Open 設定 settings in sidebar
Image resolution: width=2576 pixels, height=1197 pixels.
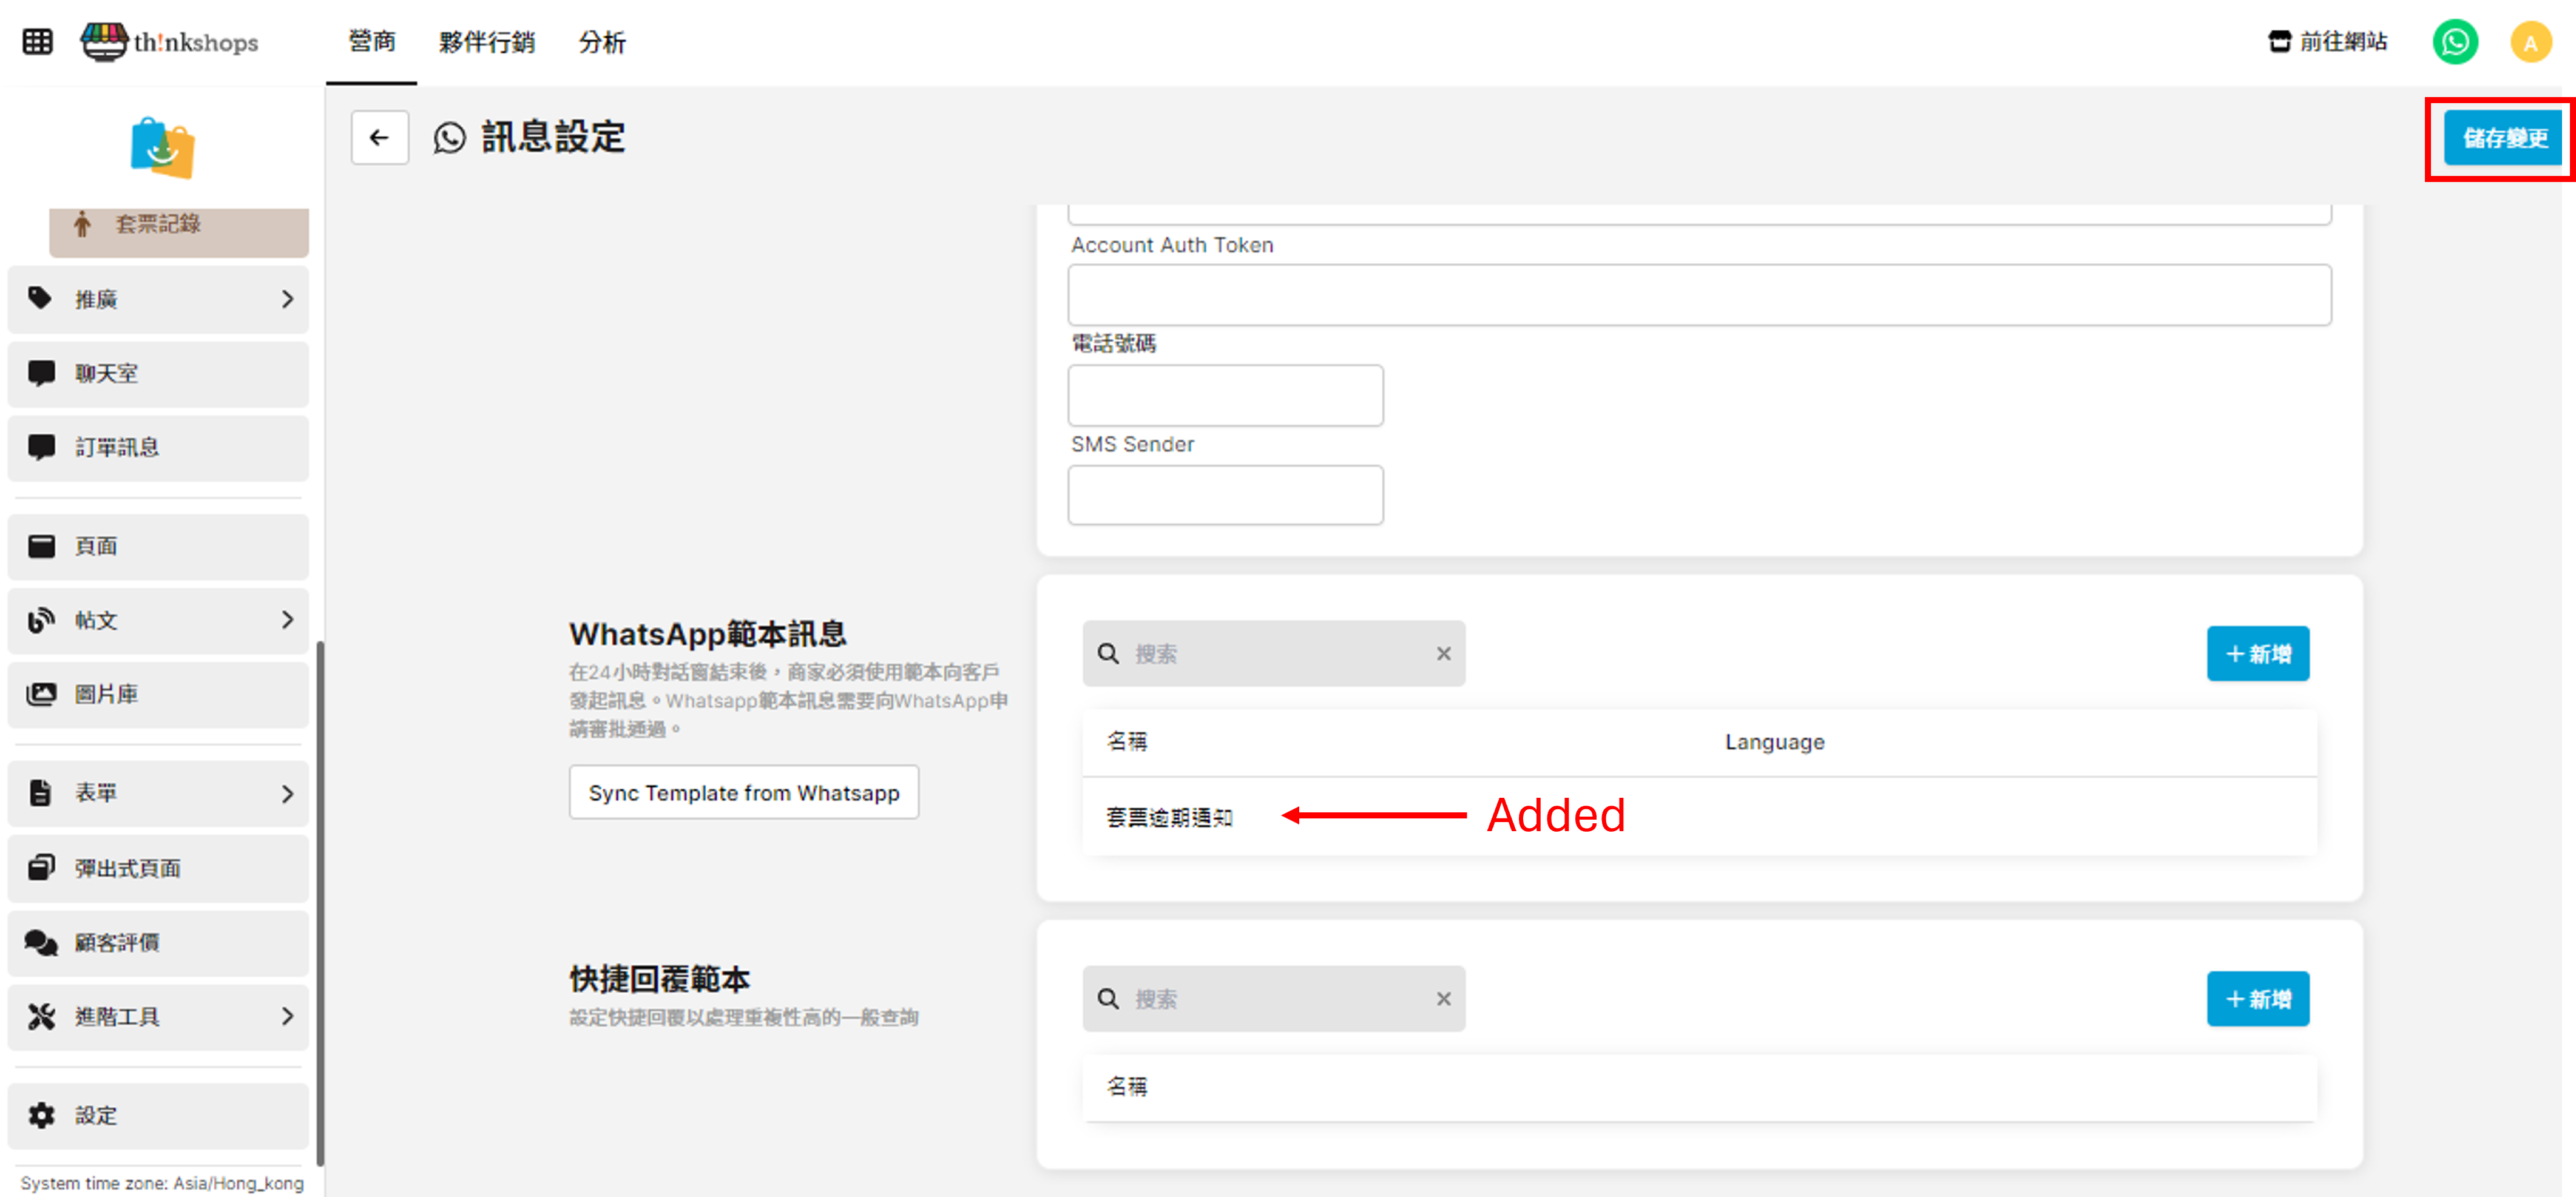(158, 1115)
